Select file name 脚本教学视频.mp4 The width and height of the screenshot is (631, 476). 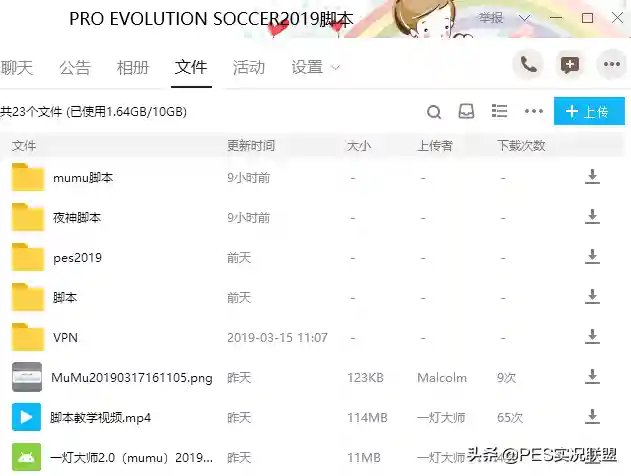(100, 418)
